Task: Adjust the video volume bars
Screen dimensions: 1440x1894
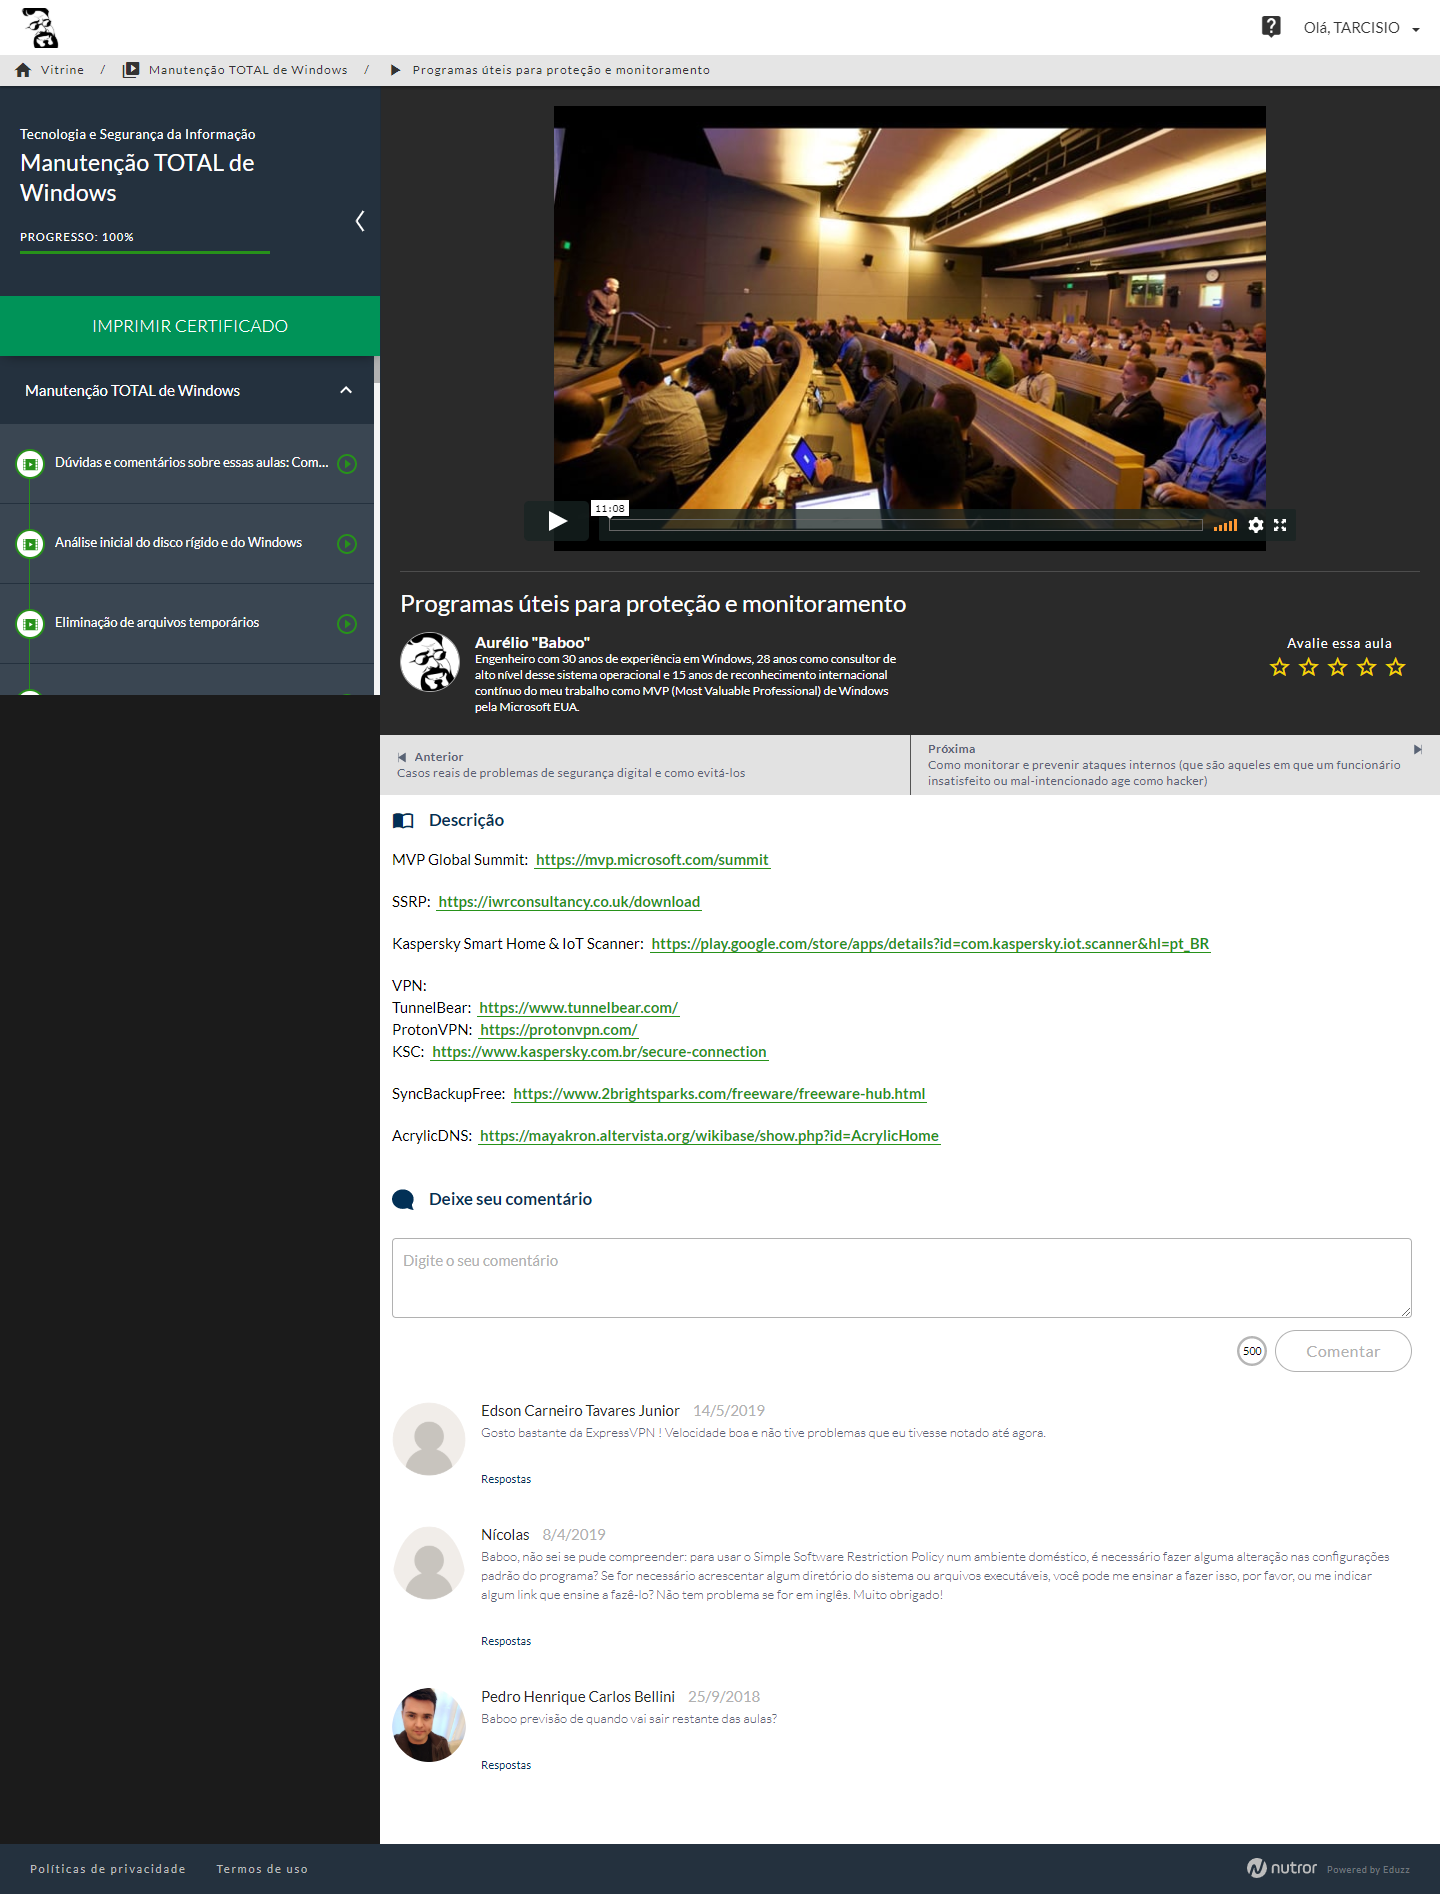Action: [x=1225, y=525]
